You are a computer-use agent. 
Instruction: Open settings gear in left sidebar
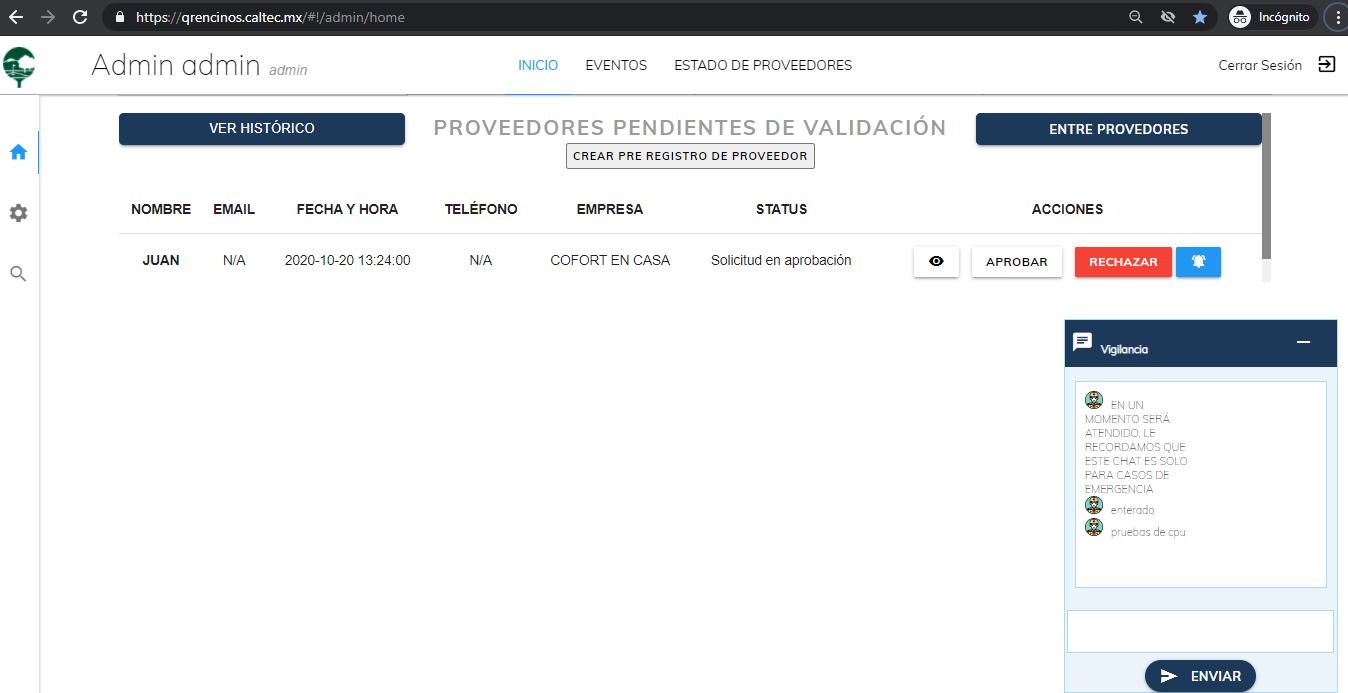[18, 213]
